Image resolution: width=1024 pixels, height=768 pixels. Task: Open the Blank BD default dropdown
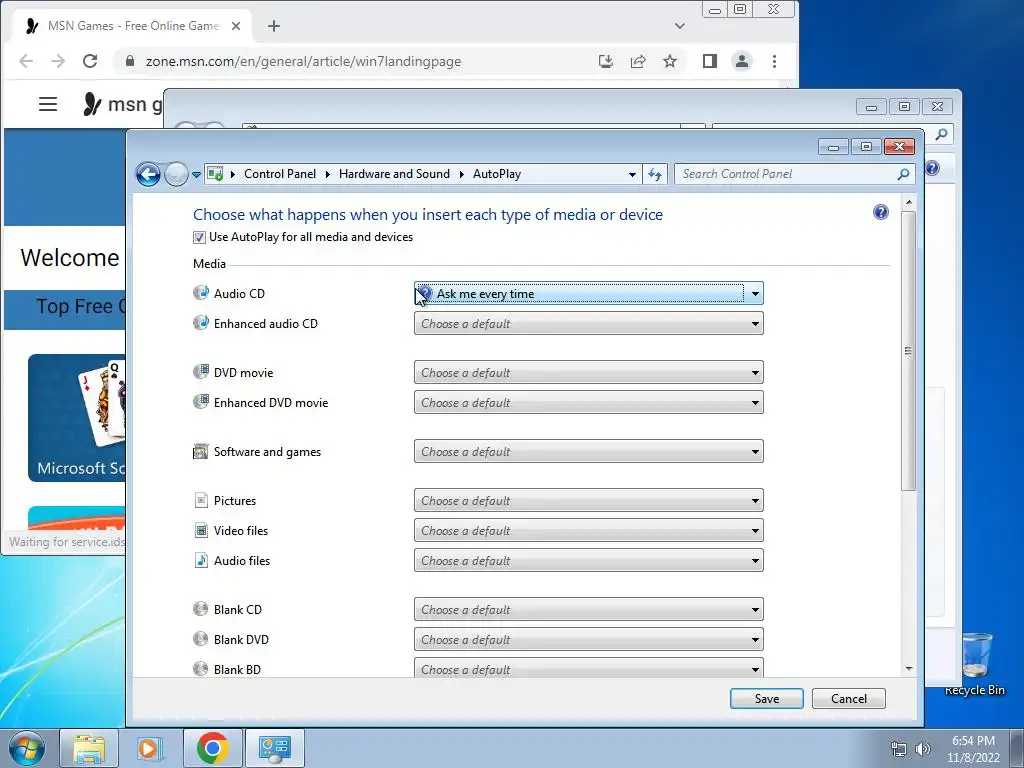(x=588, y=669)
